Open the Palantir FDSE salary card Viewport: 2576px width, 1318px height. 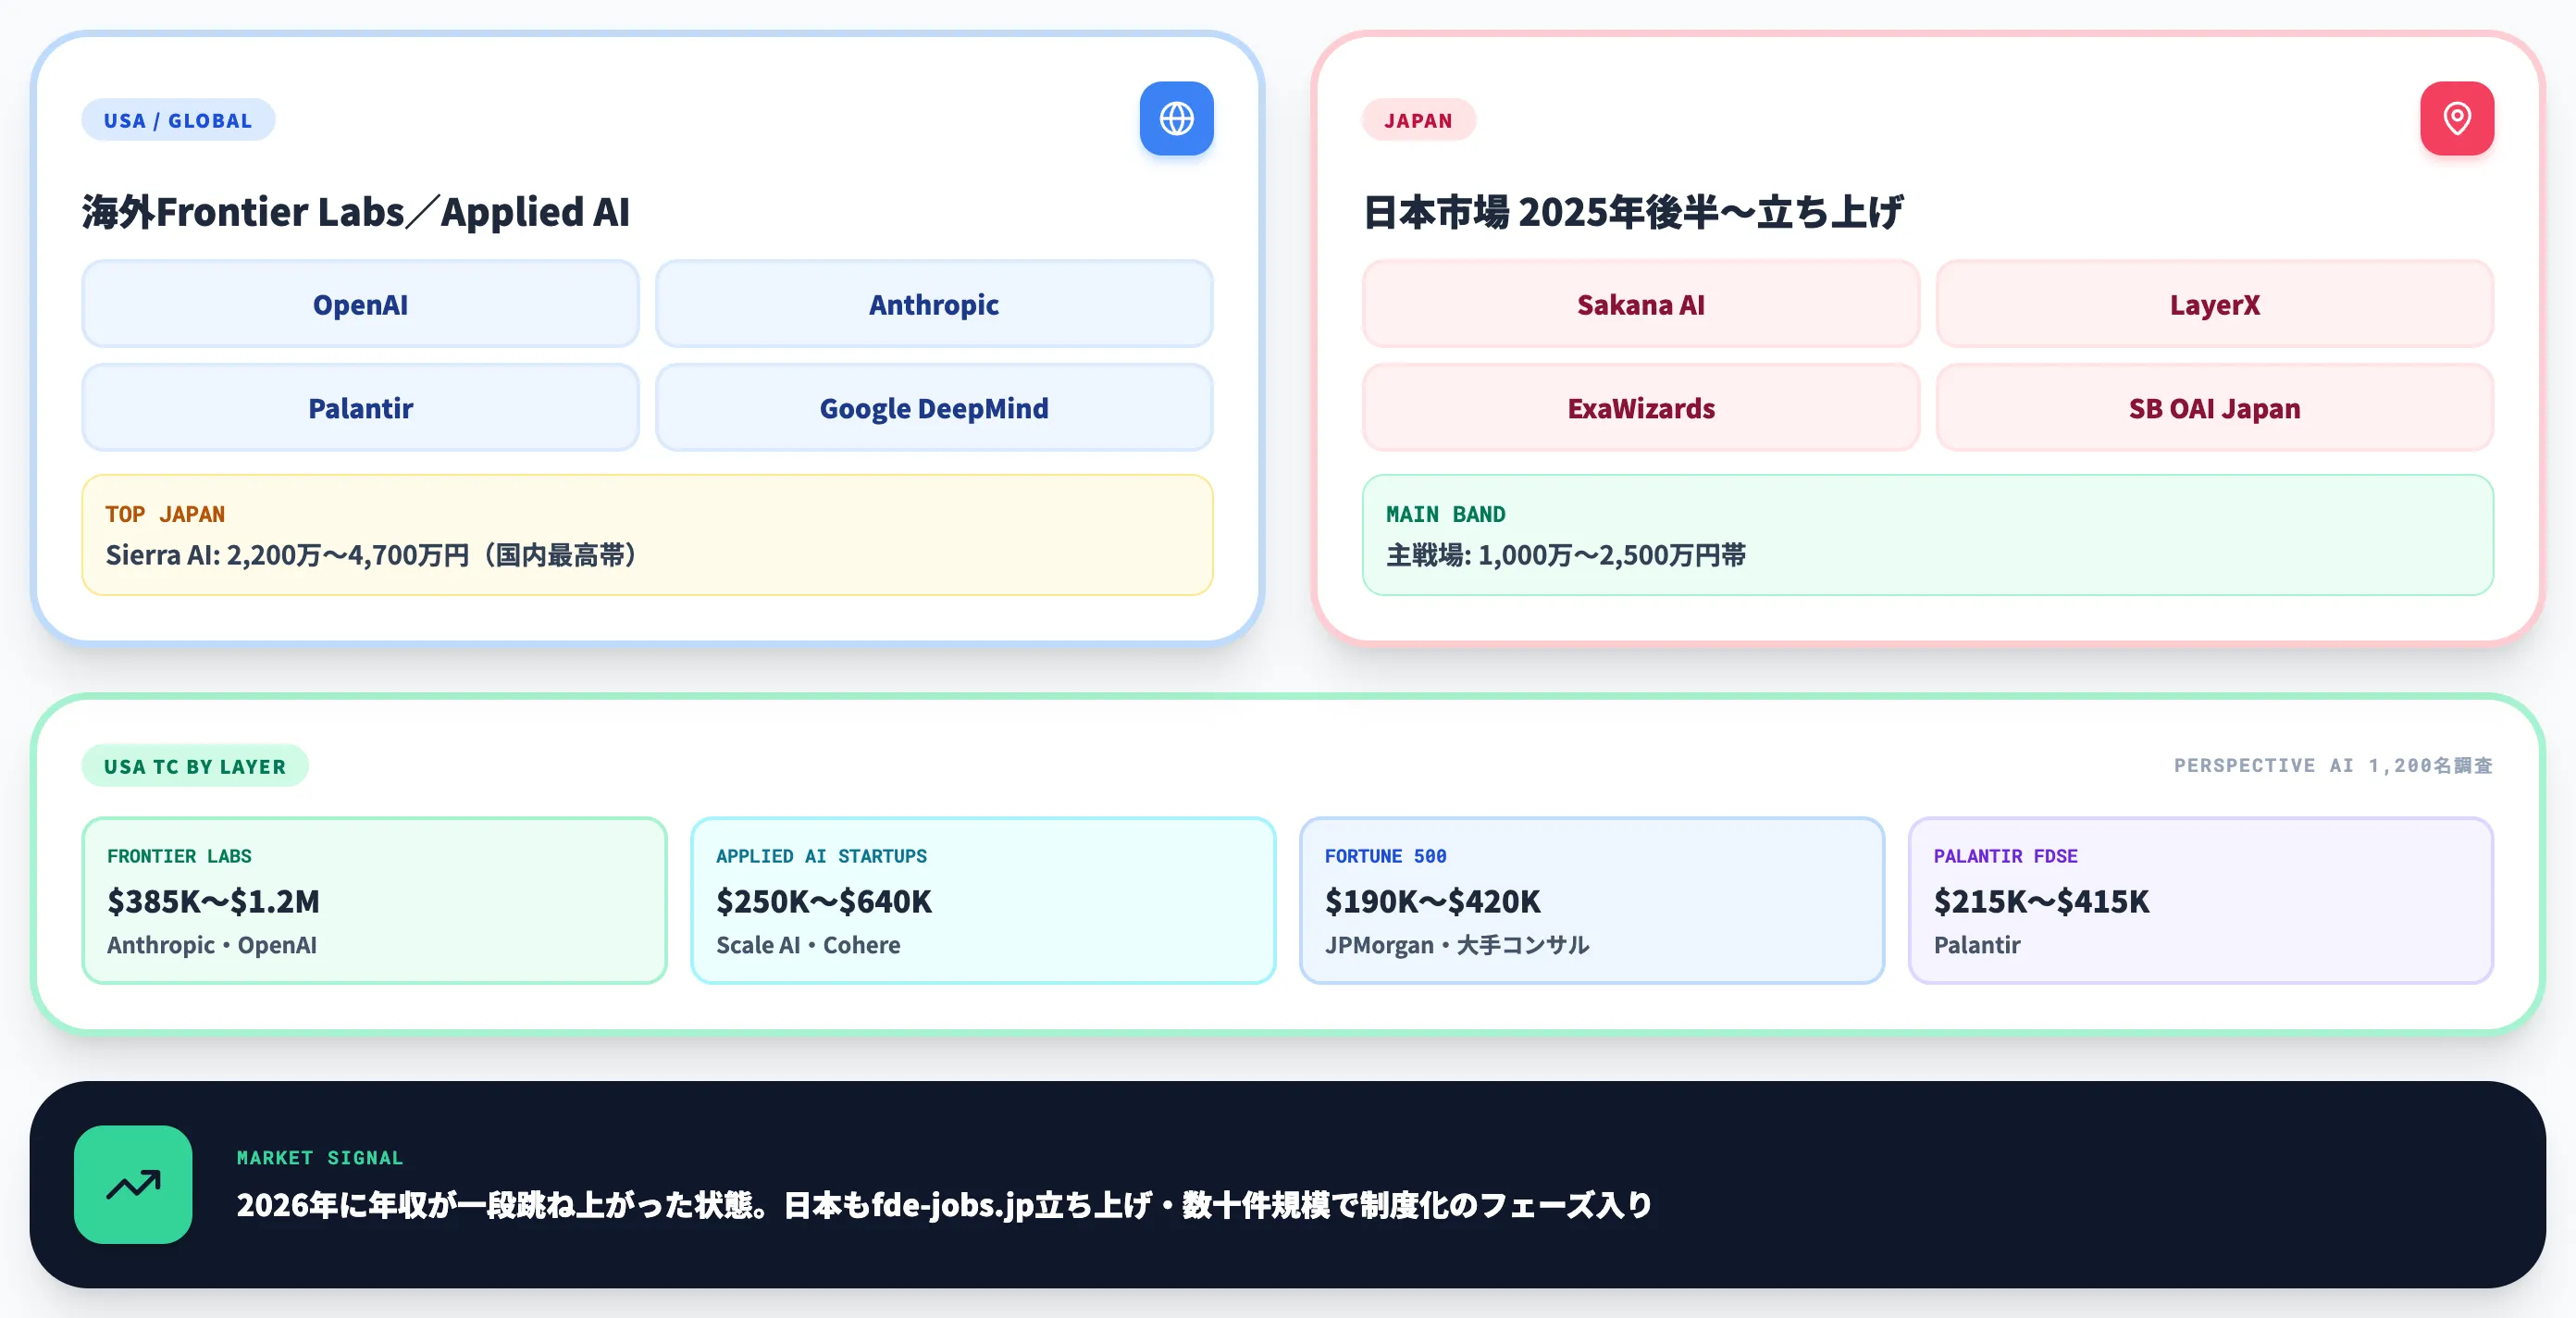click(2200, 900)
